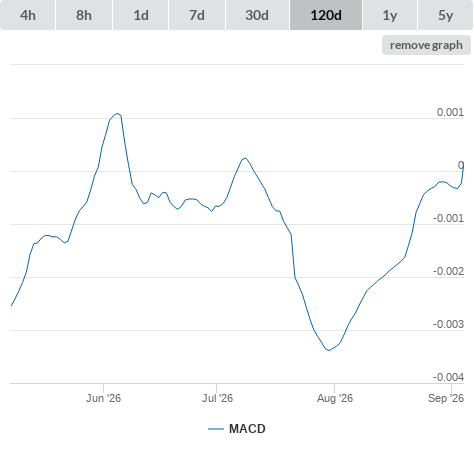Switch chart to 30d range
This screenshot has width=474, height=455.
click(x=257, y=15)
